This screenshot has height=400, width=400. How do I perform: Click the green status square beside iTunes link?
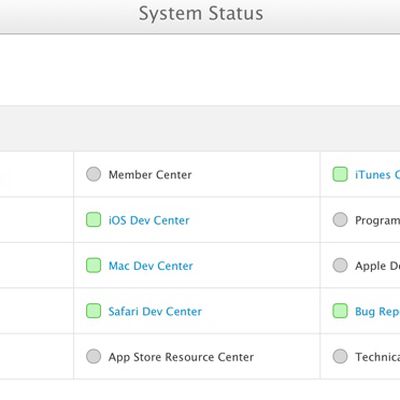(340, 174)
